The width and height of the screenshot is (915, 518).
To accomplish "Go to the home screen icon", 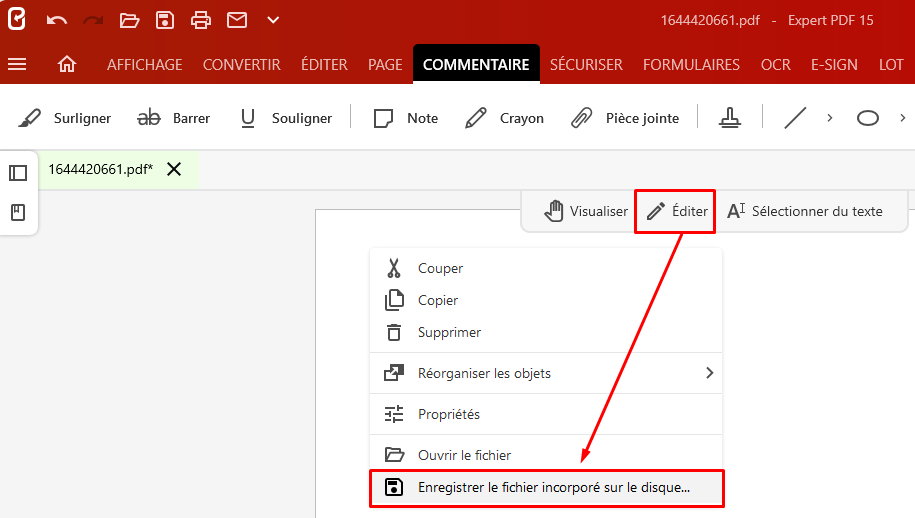I will point(67,64).
